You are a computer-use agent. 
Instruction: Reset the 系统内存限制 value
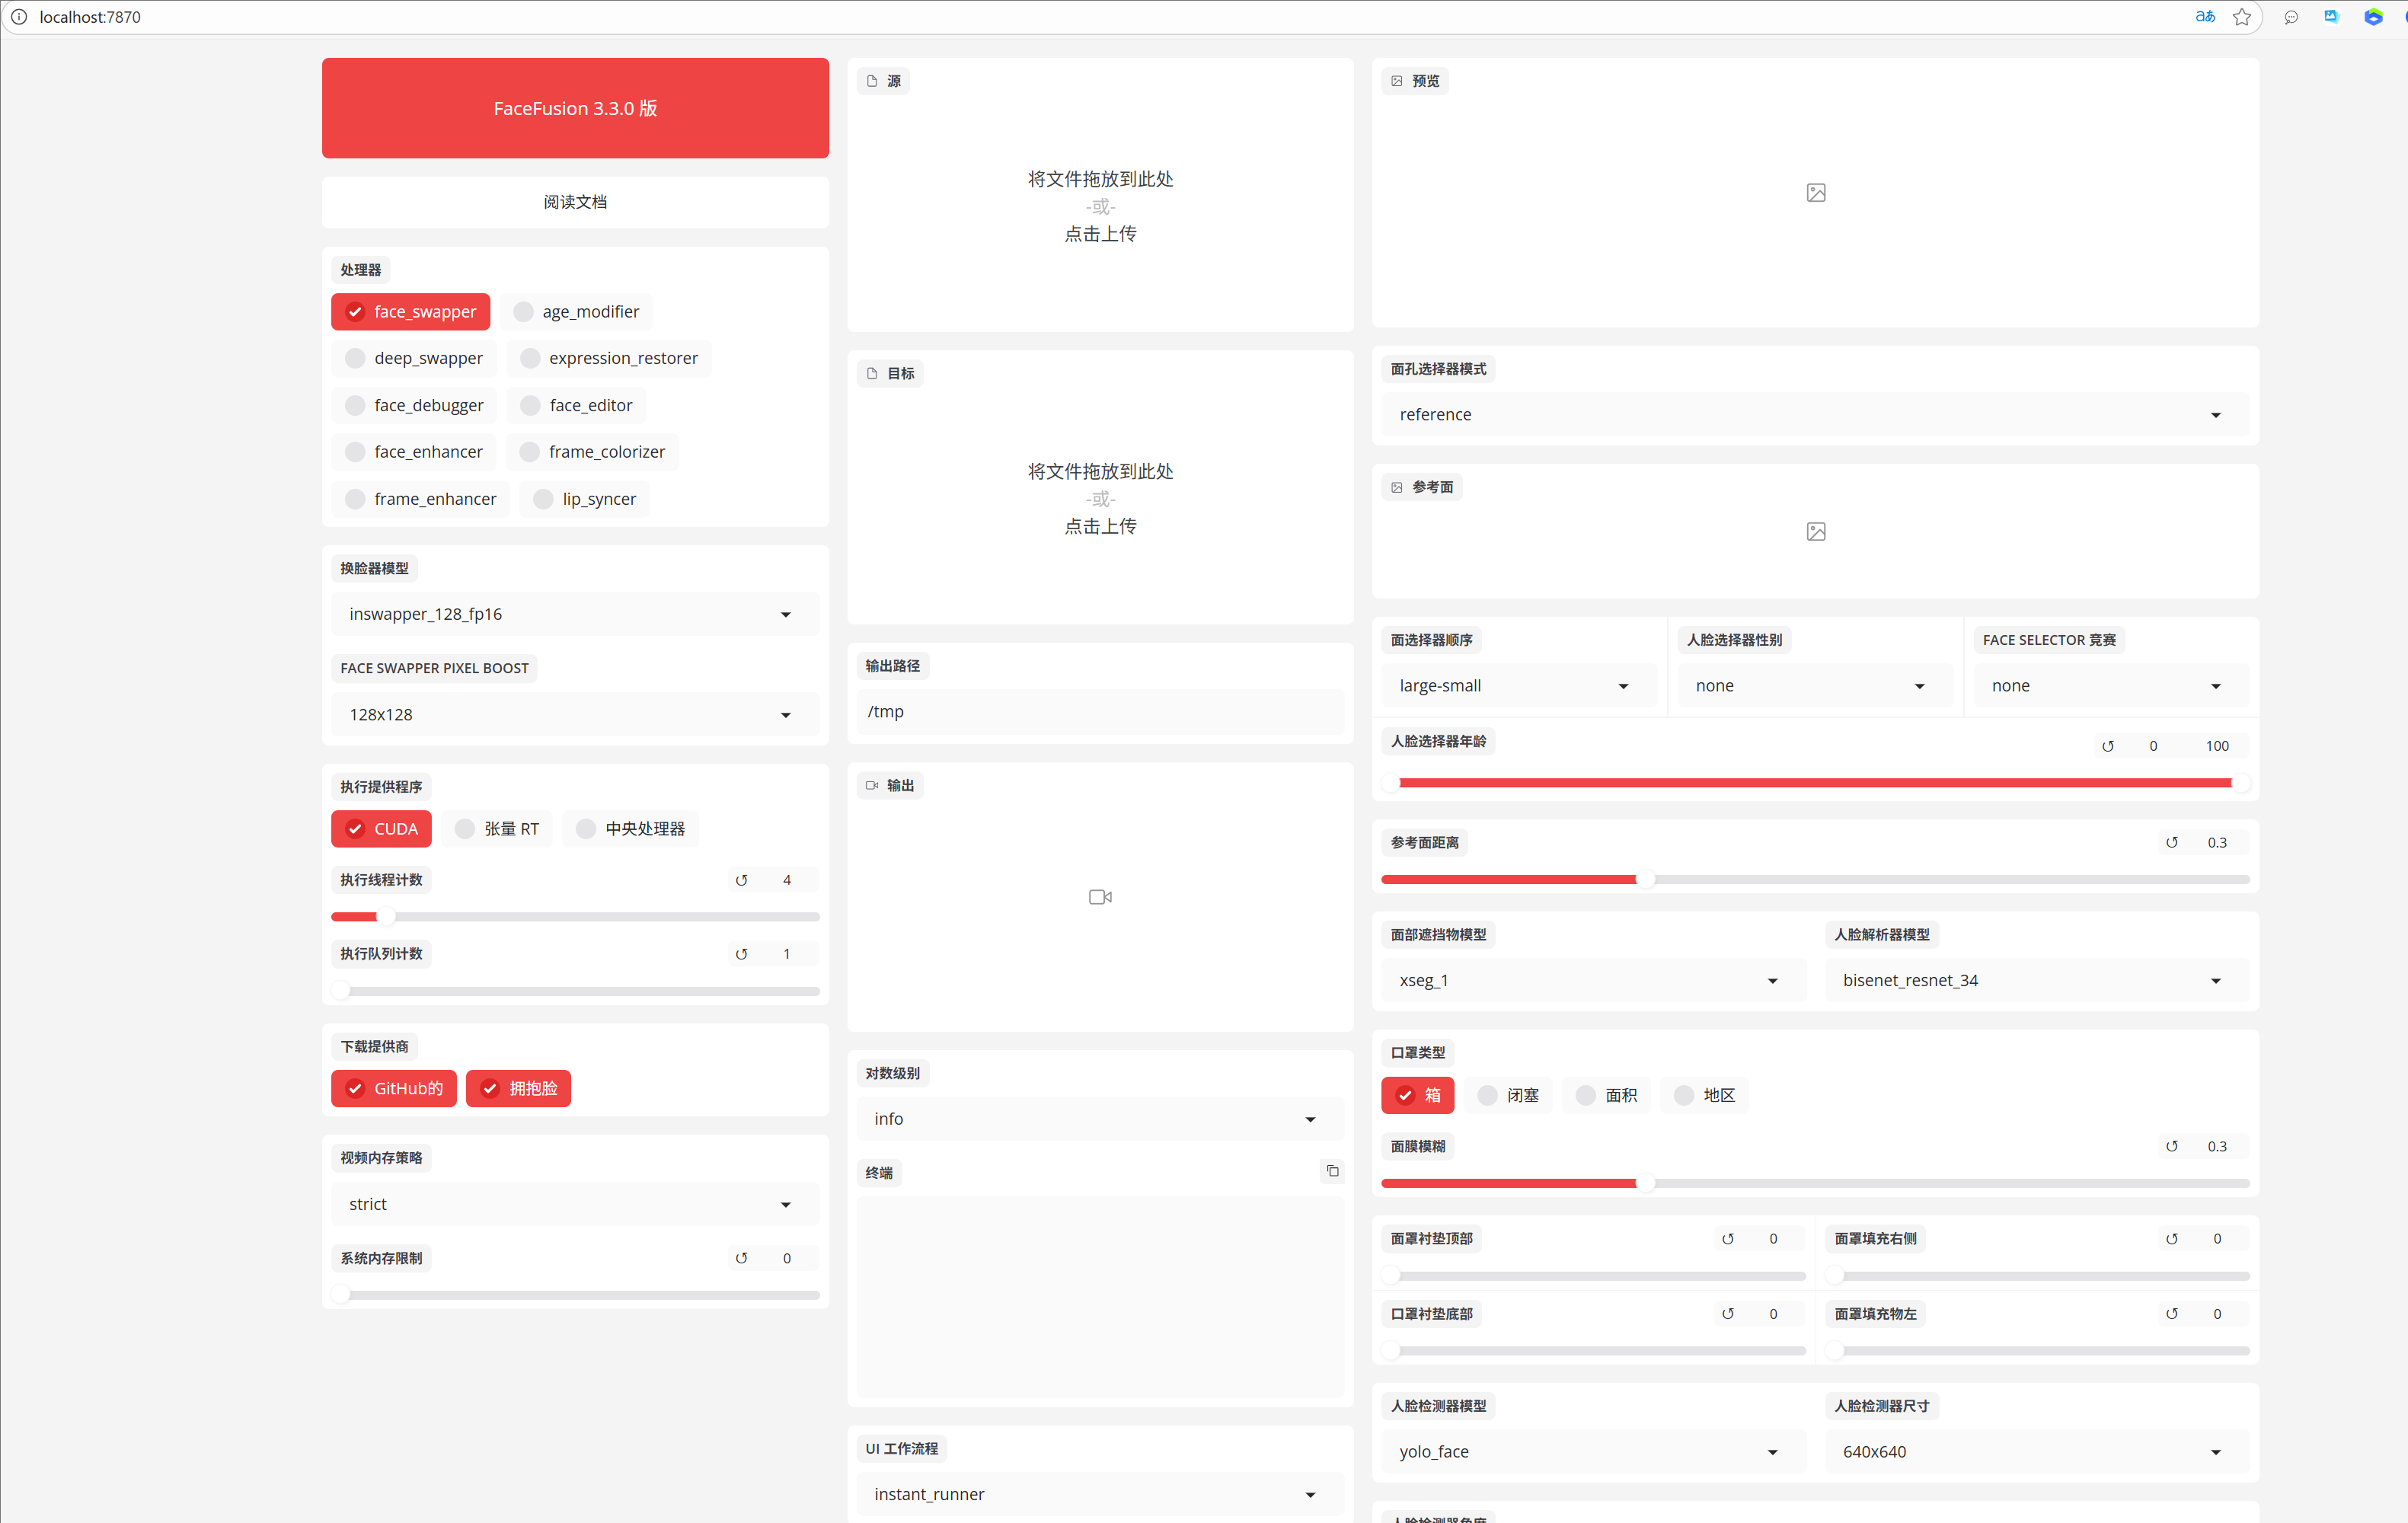741,1258
